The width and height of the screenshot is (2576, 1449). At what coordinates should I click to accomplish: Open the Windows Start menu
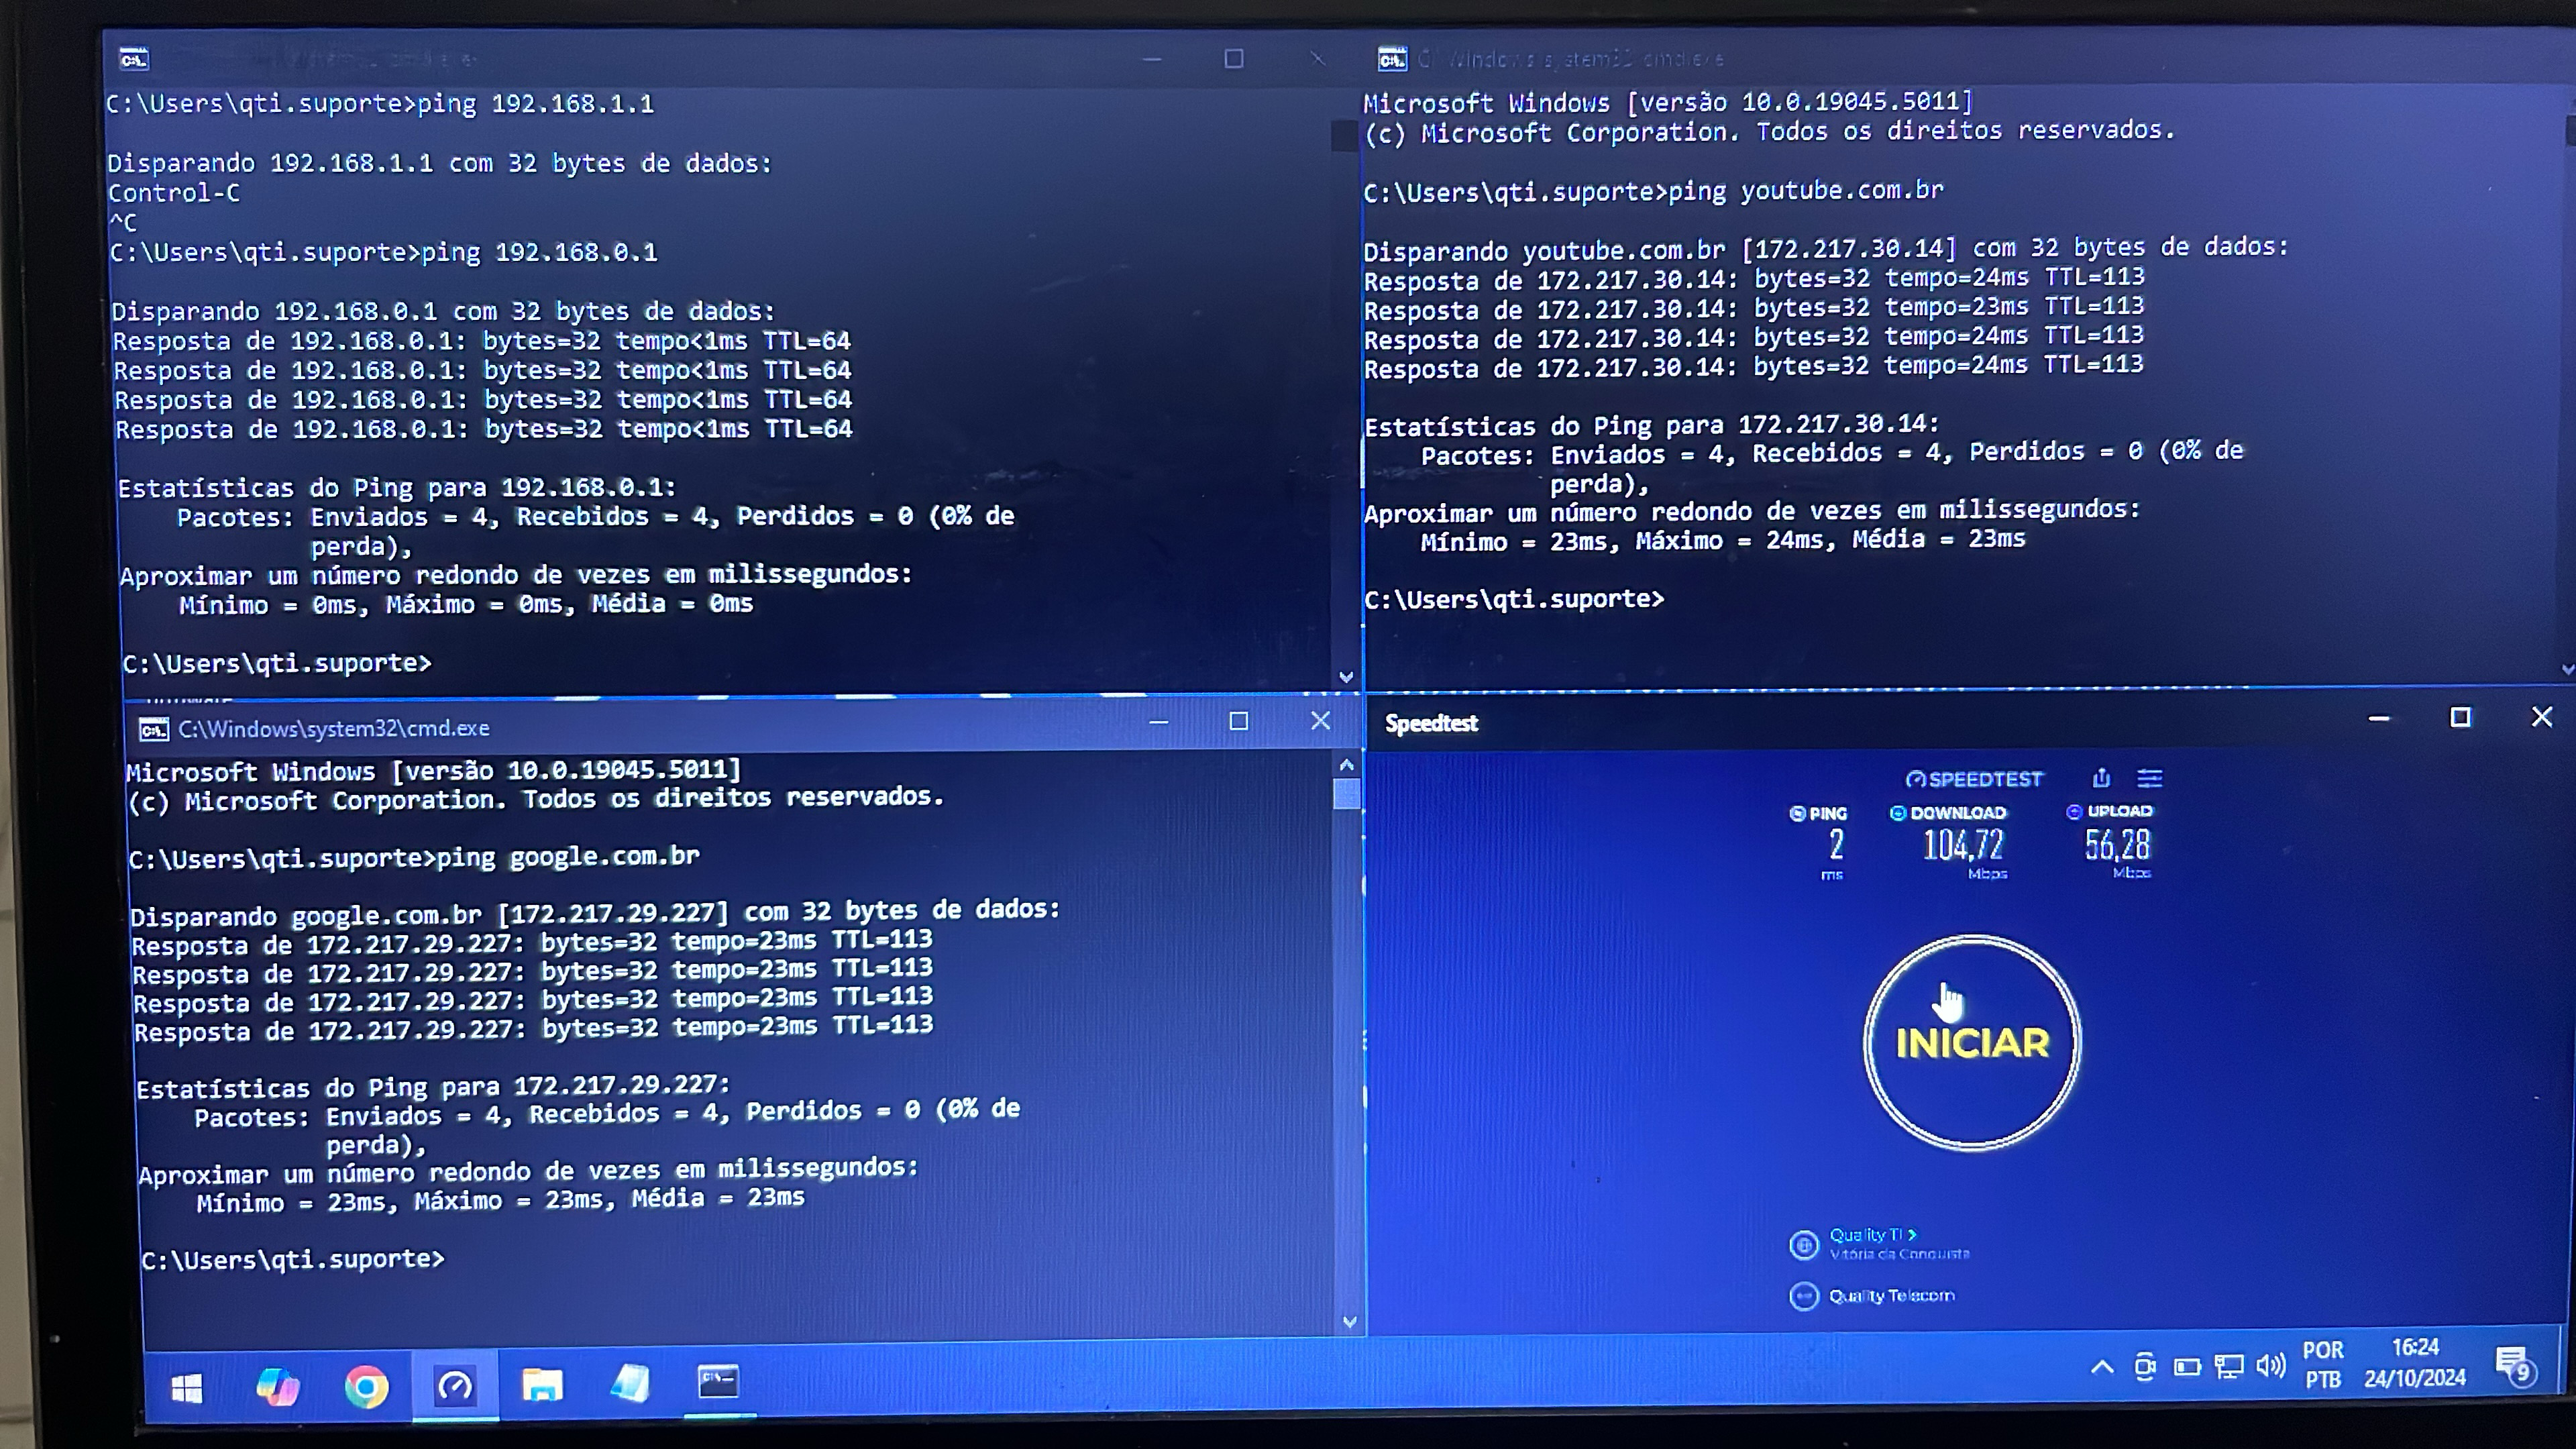click(187, 1388)
